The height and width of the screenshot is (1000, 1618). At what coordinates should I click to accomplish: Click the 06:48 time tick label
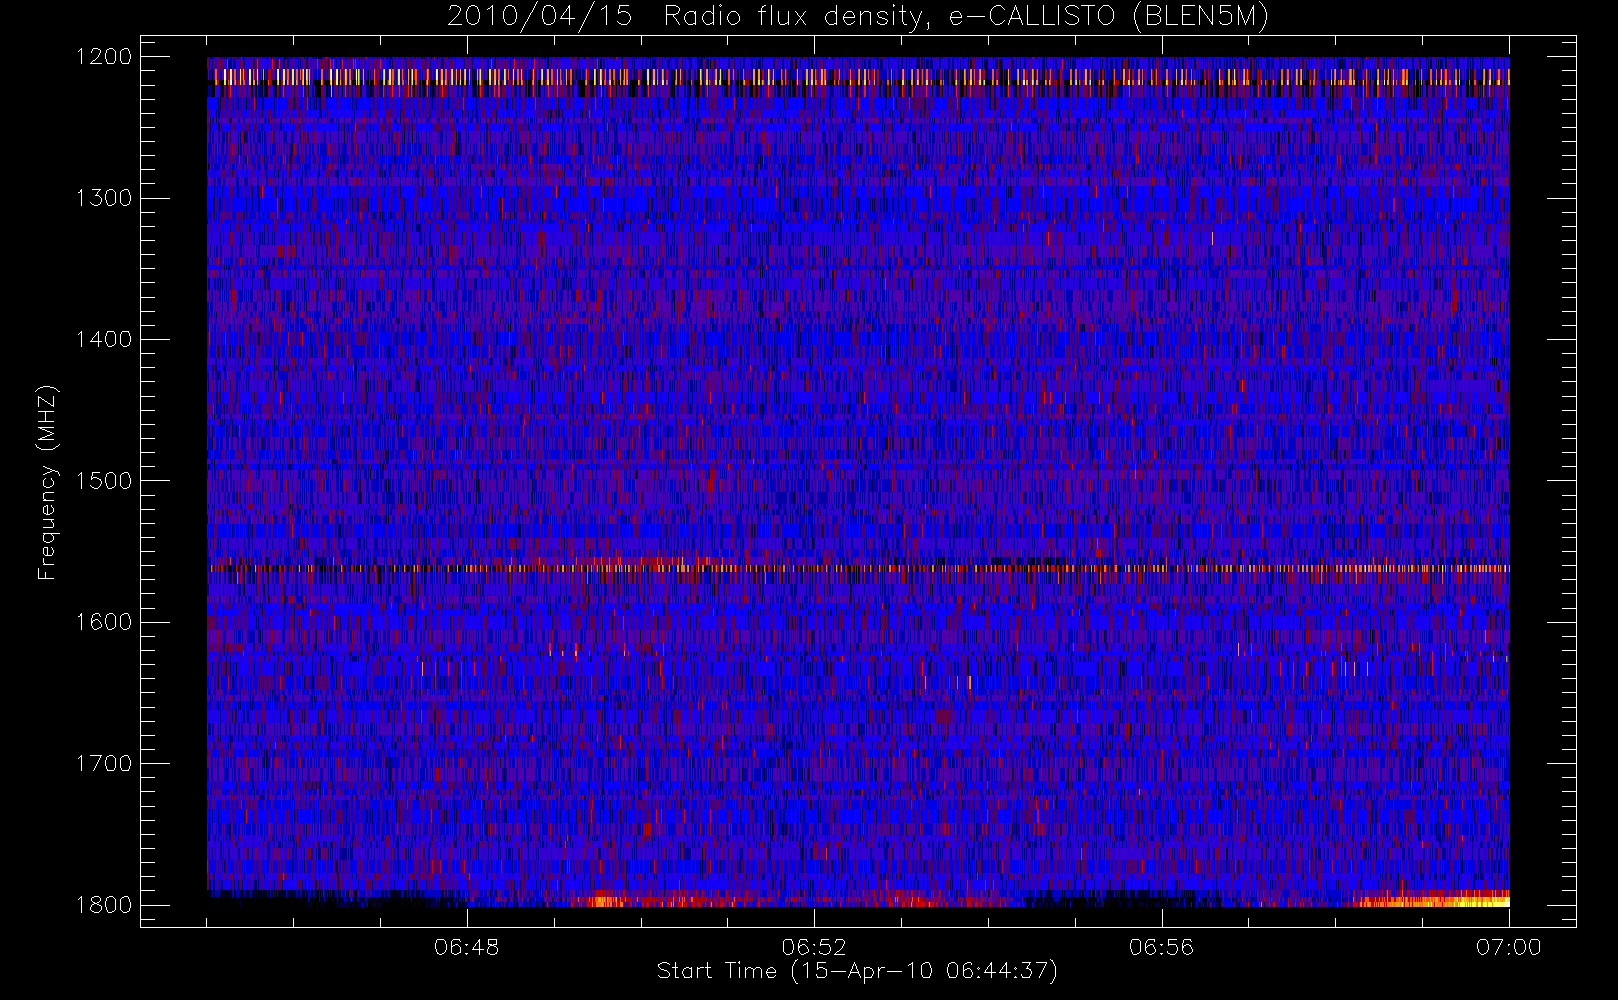click(x=467, y=947)
